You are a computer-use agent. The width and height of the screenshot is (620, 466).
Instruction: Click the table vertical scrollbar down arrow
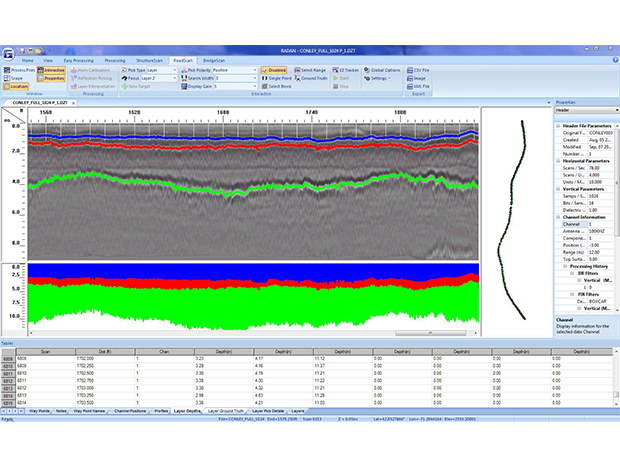coord(616,404)
